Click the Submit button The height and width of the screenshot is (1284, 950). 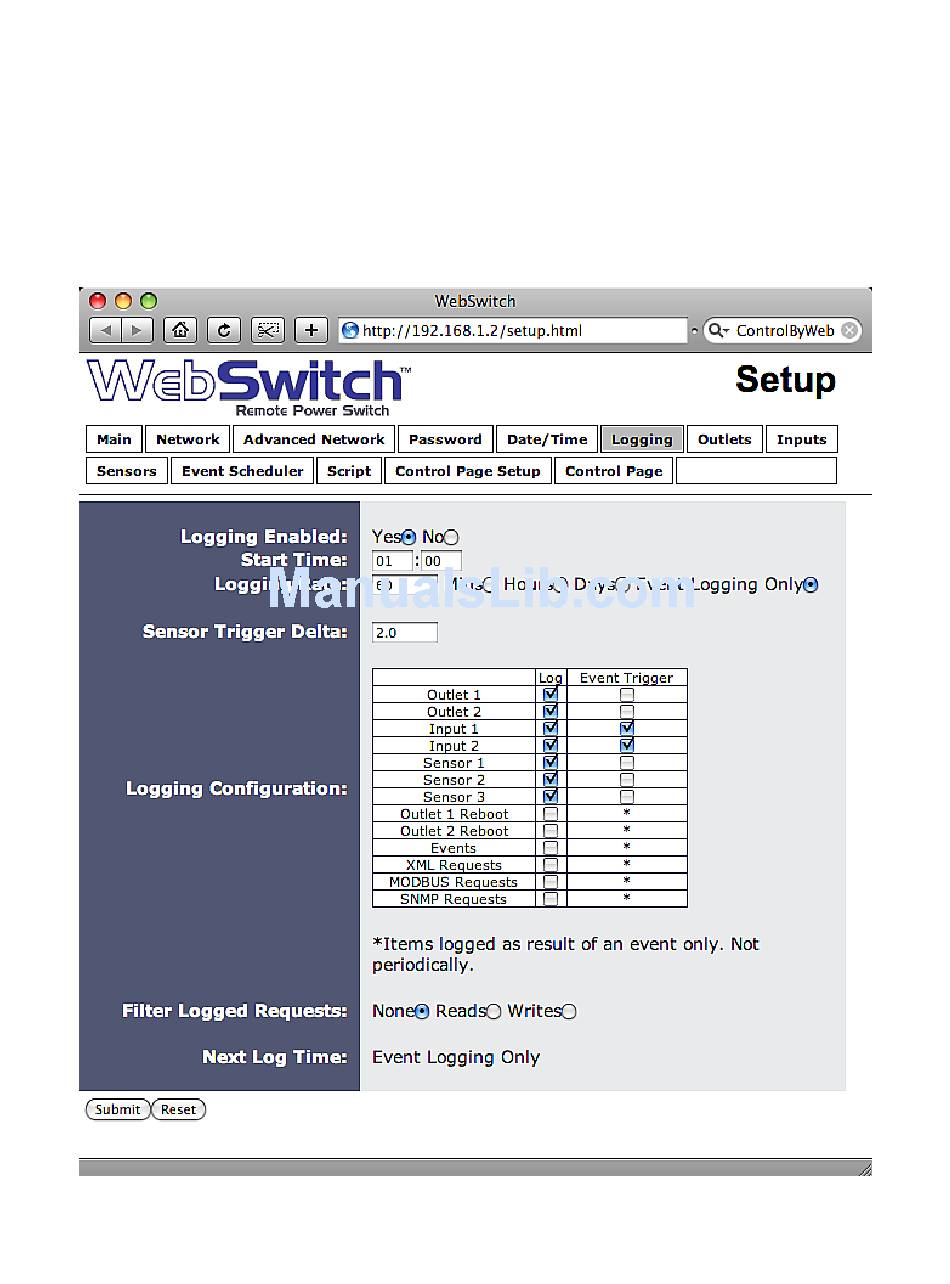[118, 1109]
